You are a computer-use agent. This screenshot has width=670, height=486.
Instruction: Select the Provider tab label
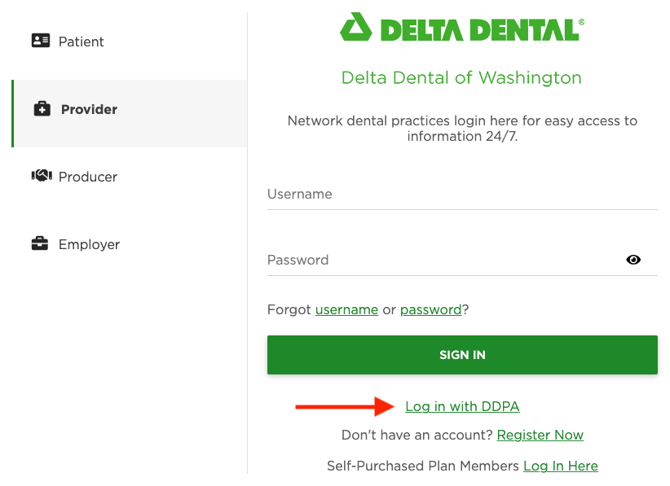(x=89, y=109)
